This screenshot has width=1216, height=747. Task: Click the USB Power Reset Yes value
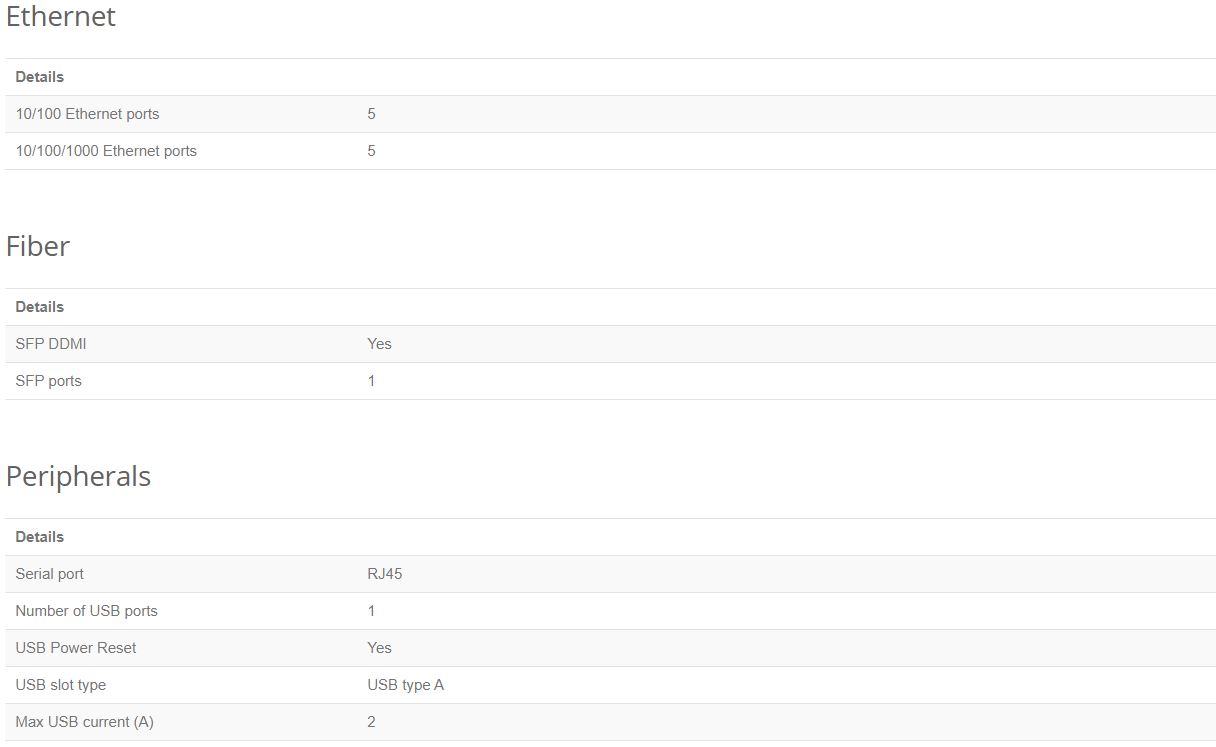(379, 648)
